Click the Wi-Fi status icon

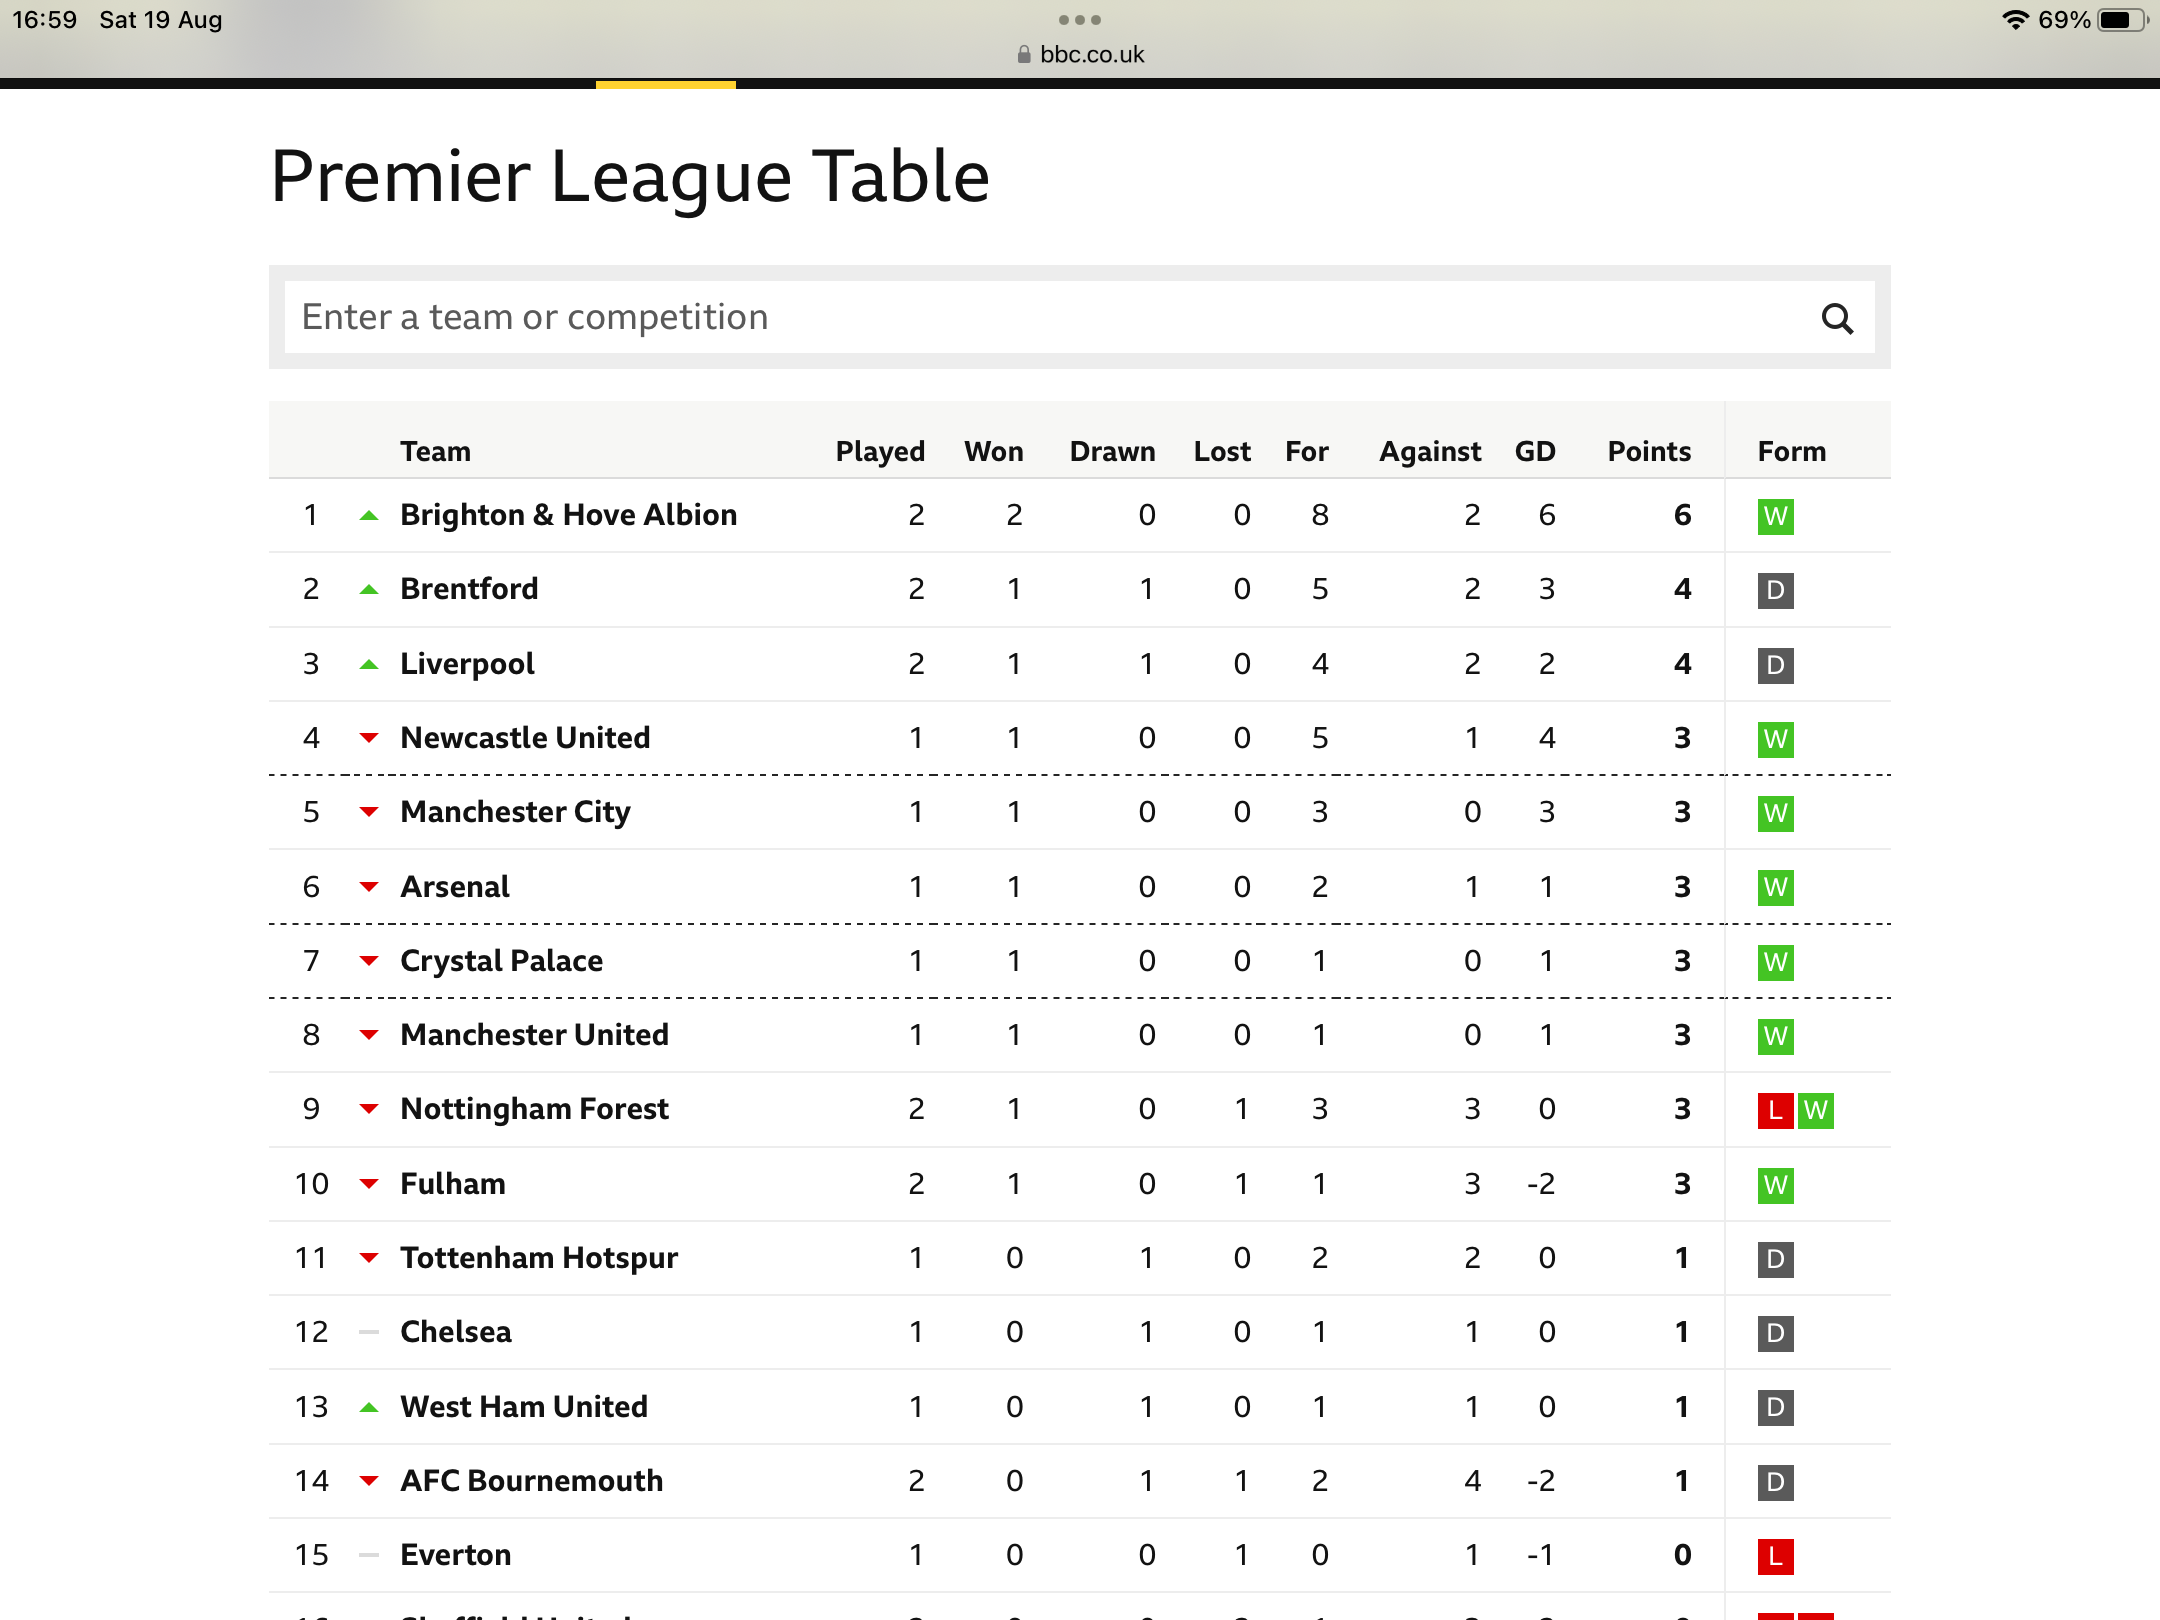tap(2015, 20)
